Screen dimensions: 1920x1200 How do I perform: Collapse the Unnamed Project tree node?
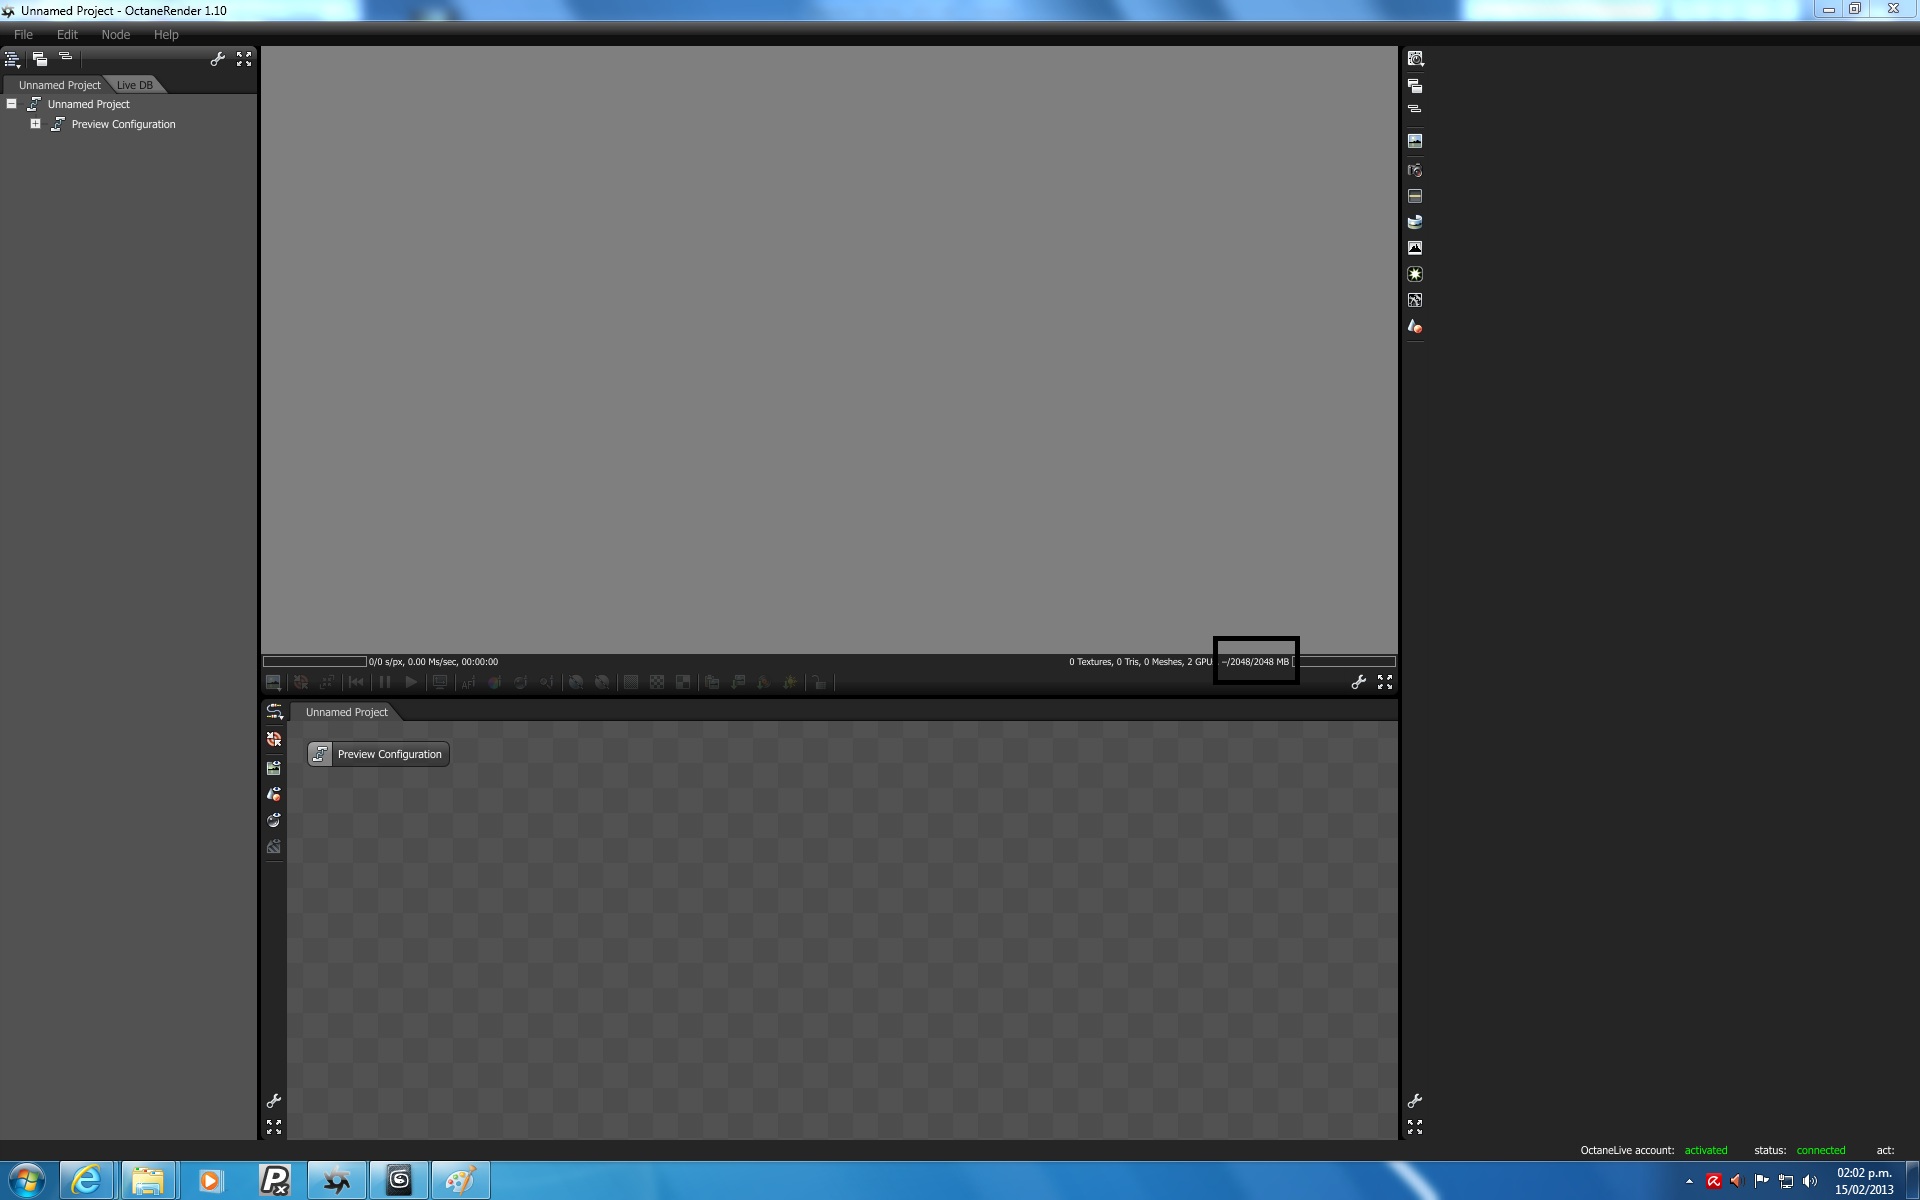[x=12, y=104]
